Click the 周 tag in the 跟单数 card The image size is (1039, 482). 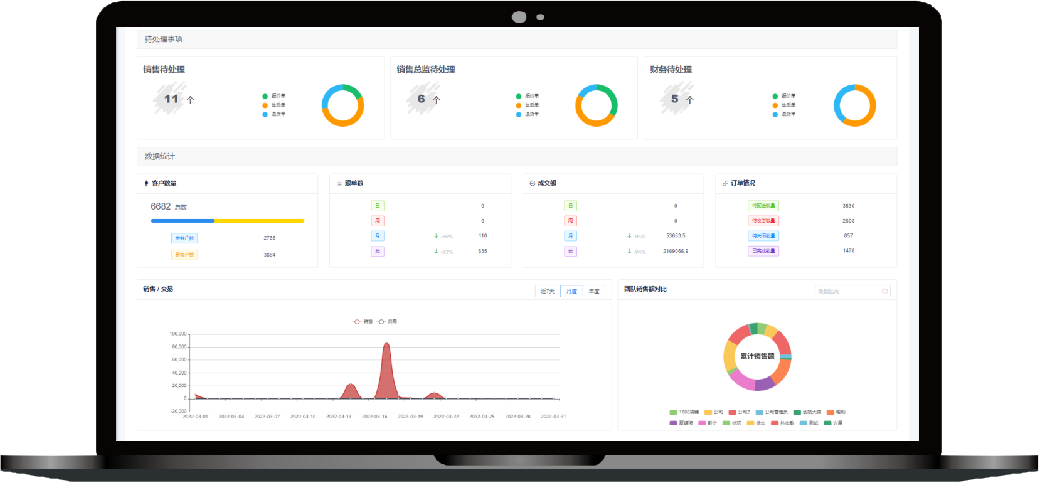coord(378,221)
